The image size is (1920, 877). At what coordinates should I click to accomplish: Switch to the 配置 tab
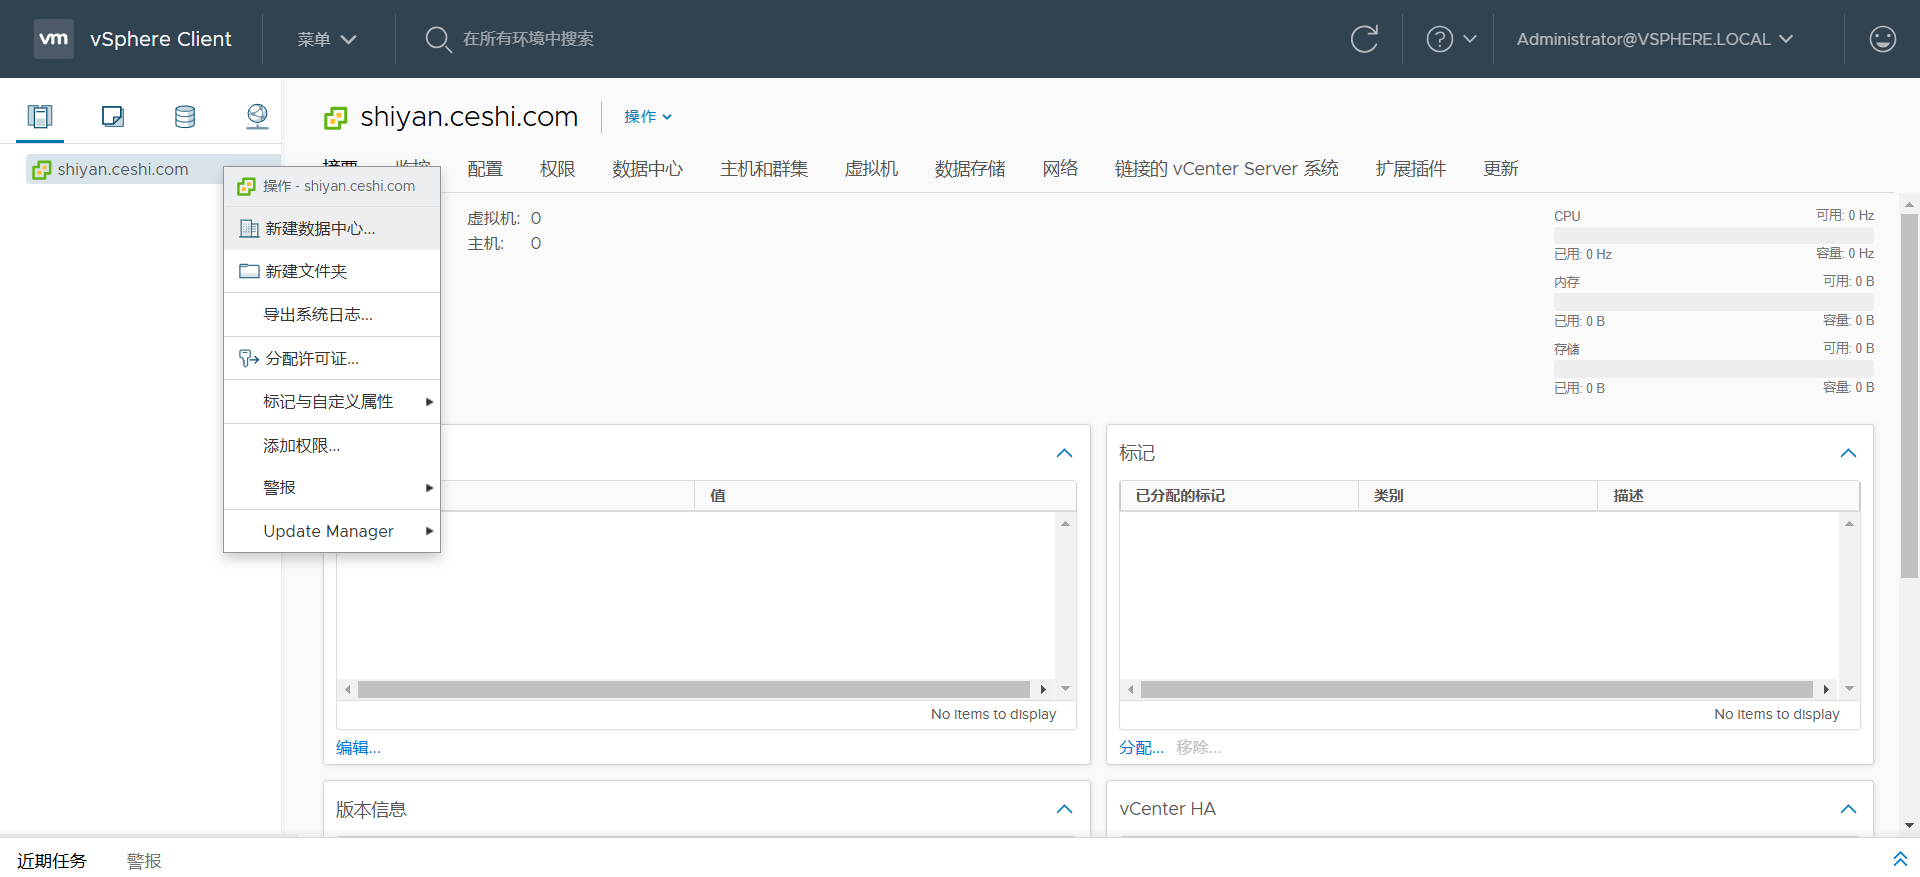pos(485,169)
